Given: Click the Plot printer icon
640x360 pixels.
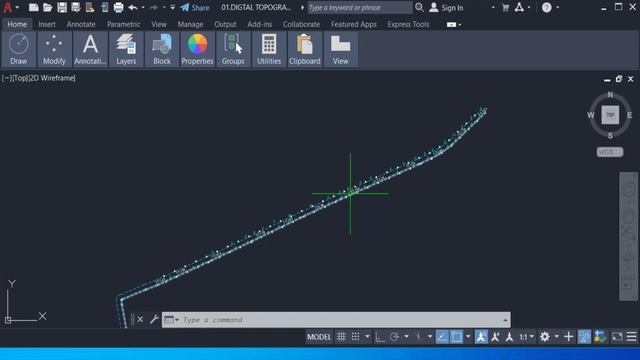Looking at the screenshot, I should [x=118, y=7].
